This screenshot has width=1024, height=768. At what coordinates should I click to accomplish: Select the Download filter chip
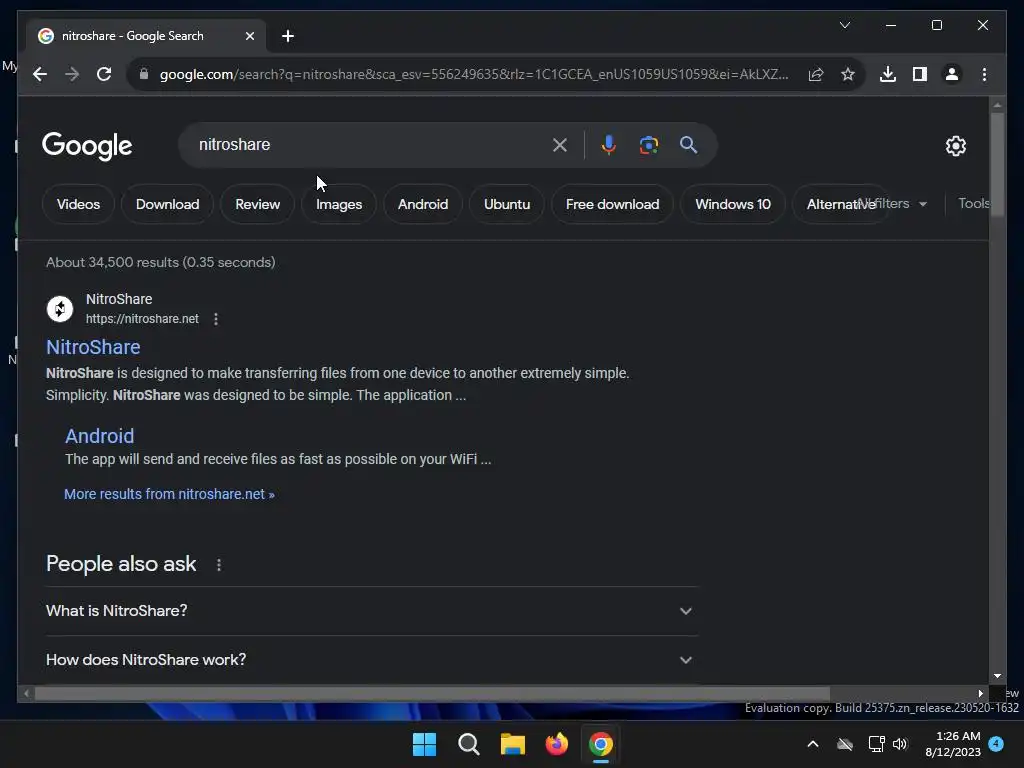tap(167, 204)
